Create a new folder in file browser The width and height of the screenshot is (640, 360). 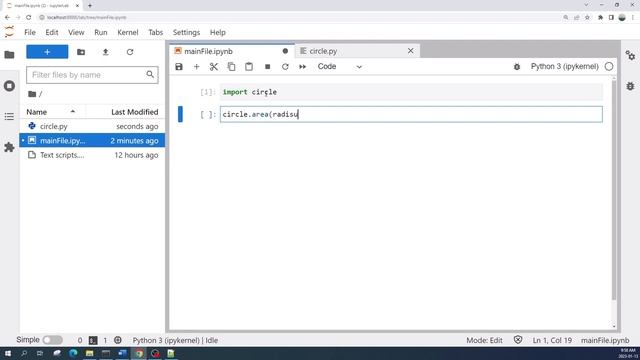[81, 52]
